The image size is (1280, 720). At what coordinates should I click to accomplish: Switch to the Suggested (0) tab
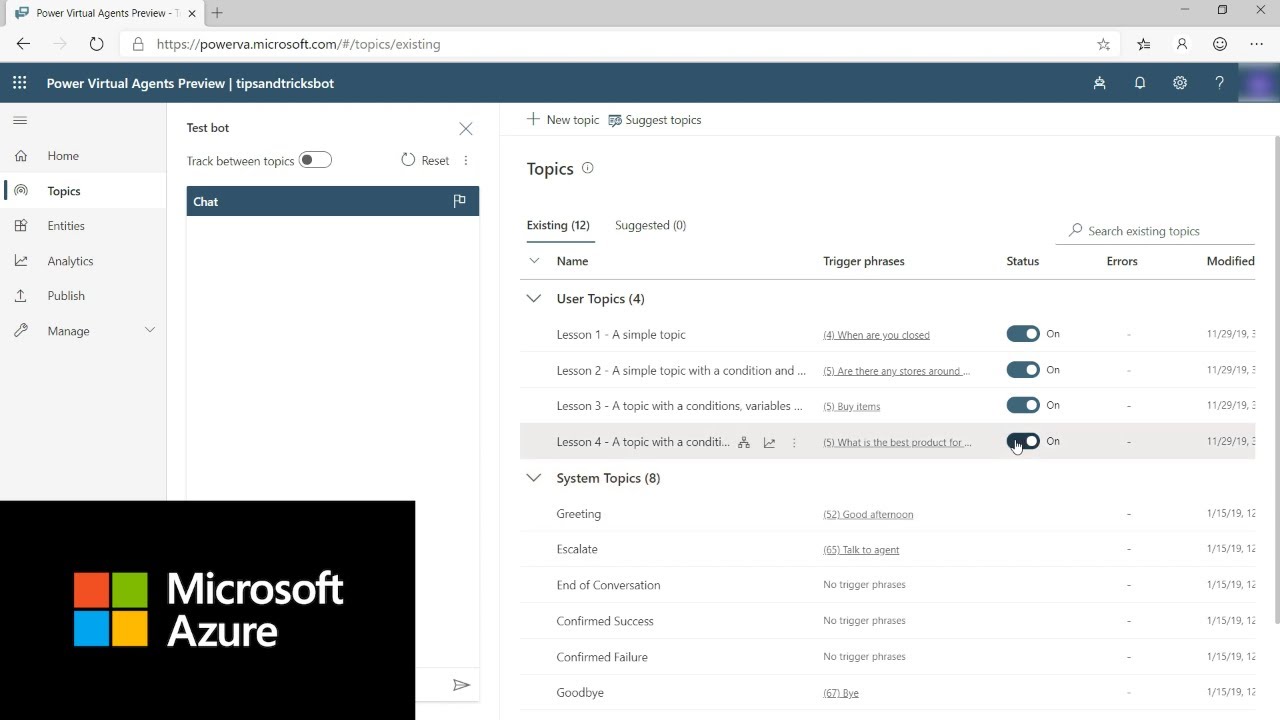(x=650, y=225)
